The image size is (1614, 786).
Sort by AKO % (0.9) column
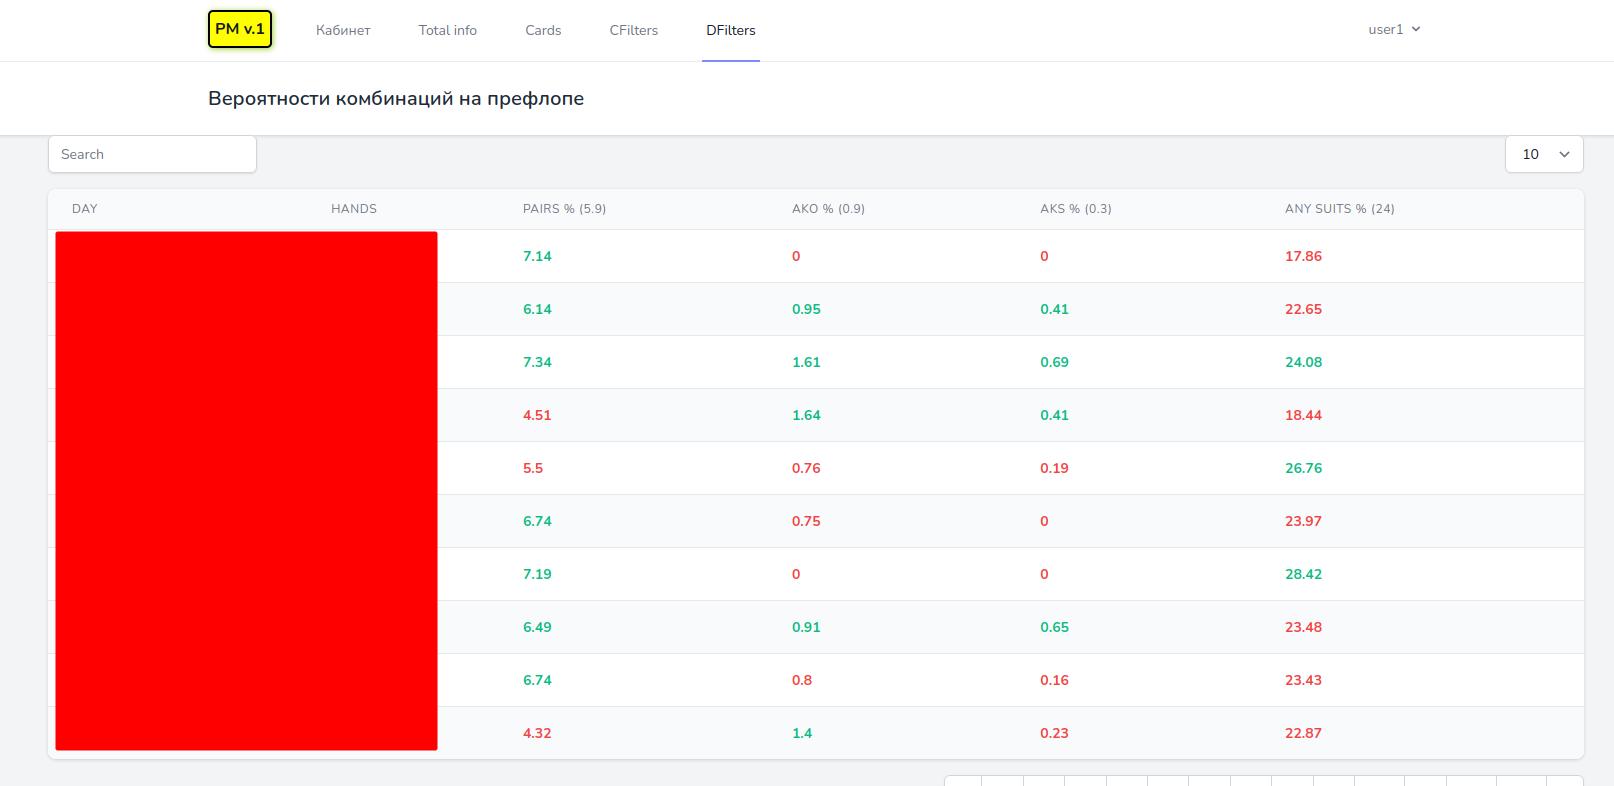coord(828,209)
